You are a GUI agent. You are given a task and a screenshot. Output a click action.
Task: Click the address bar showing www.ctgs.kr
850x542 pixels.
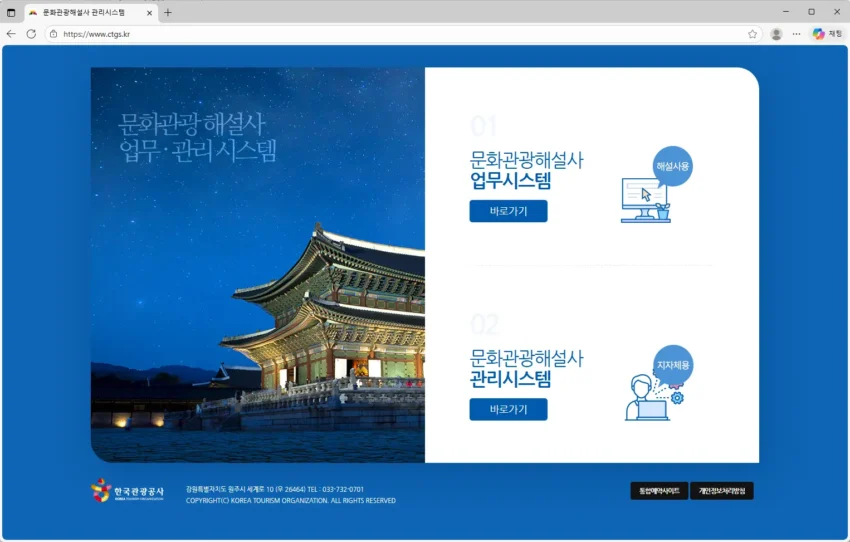[x=401, y=34]
